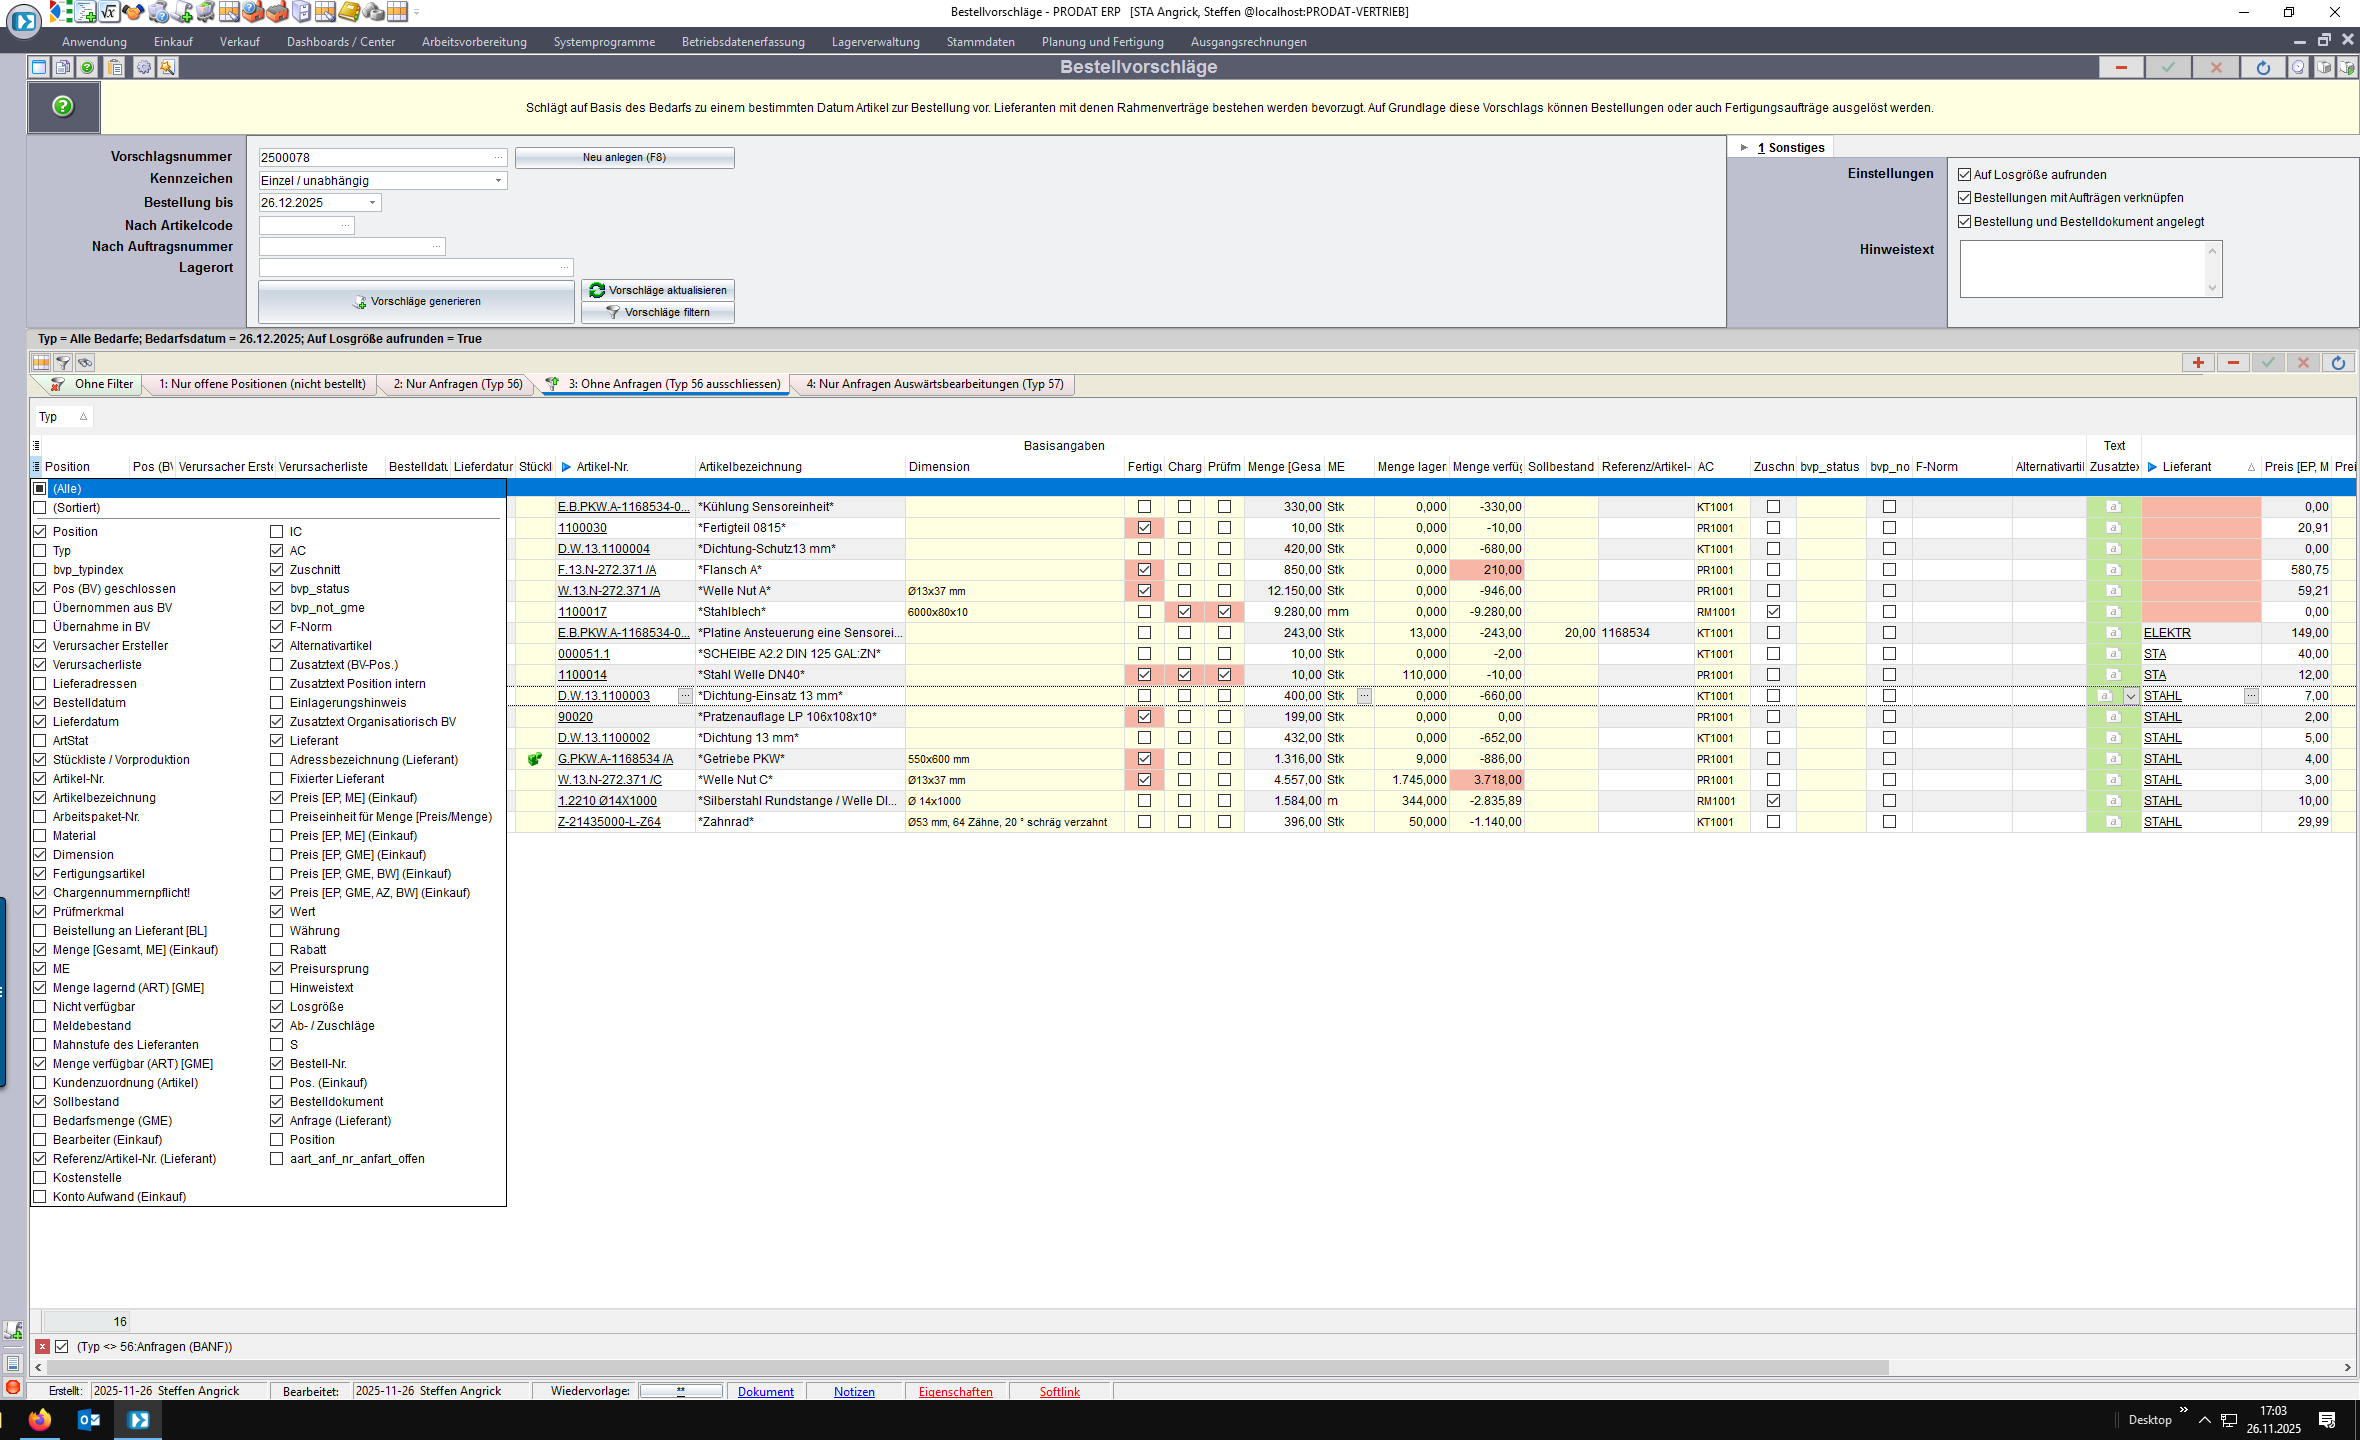Image resolution: width=2360 pixels, height=1440 pixels.
Task: Open article link Z-21435000-L-Z64
Action: click(x=608, y=822)
